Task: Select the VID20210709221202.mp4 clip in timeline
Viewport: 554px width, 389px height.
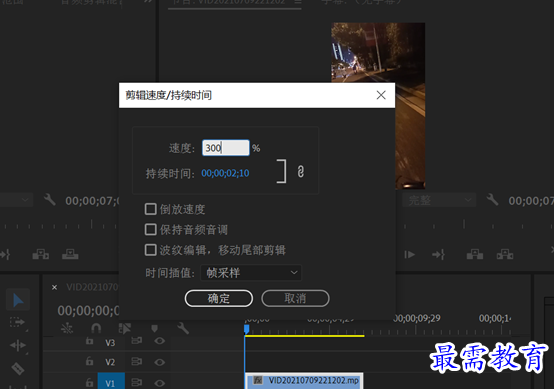Action: point(304,381)
